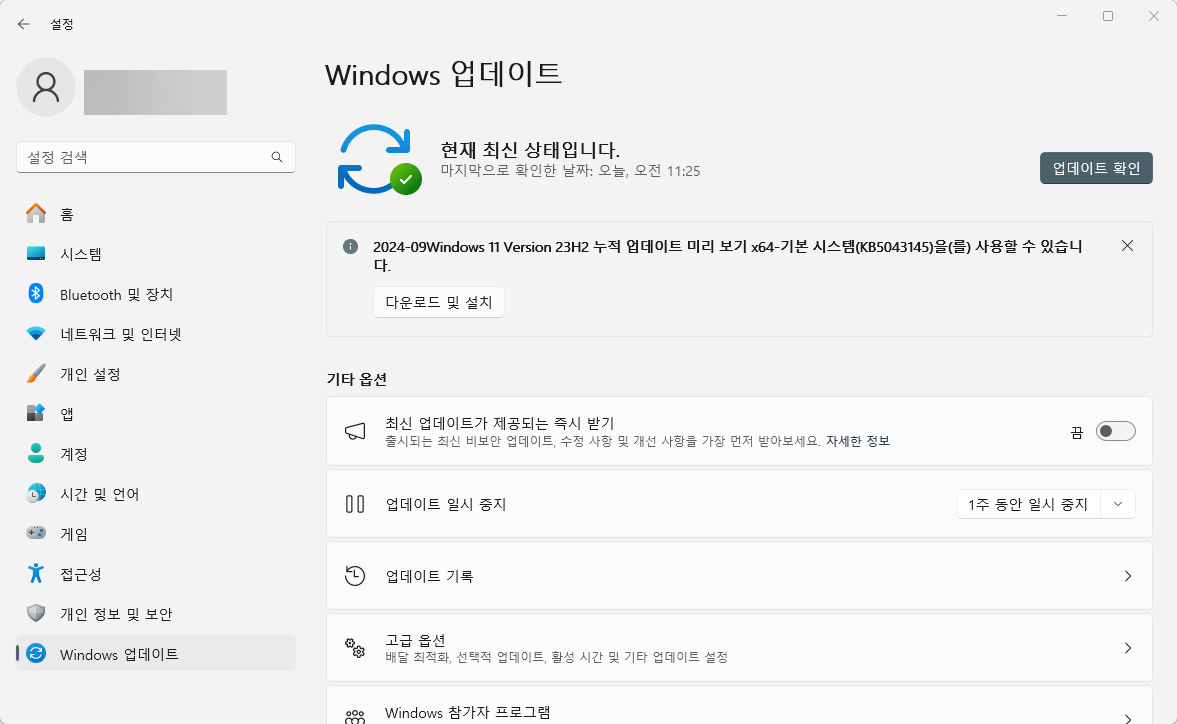Click the gray account name placeholder

tap(155, 92)
